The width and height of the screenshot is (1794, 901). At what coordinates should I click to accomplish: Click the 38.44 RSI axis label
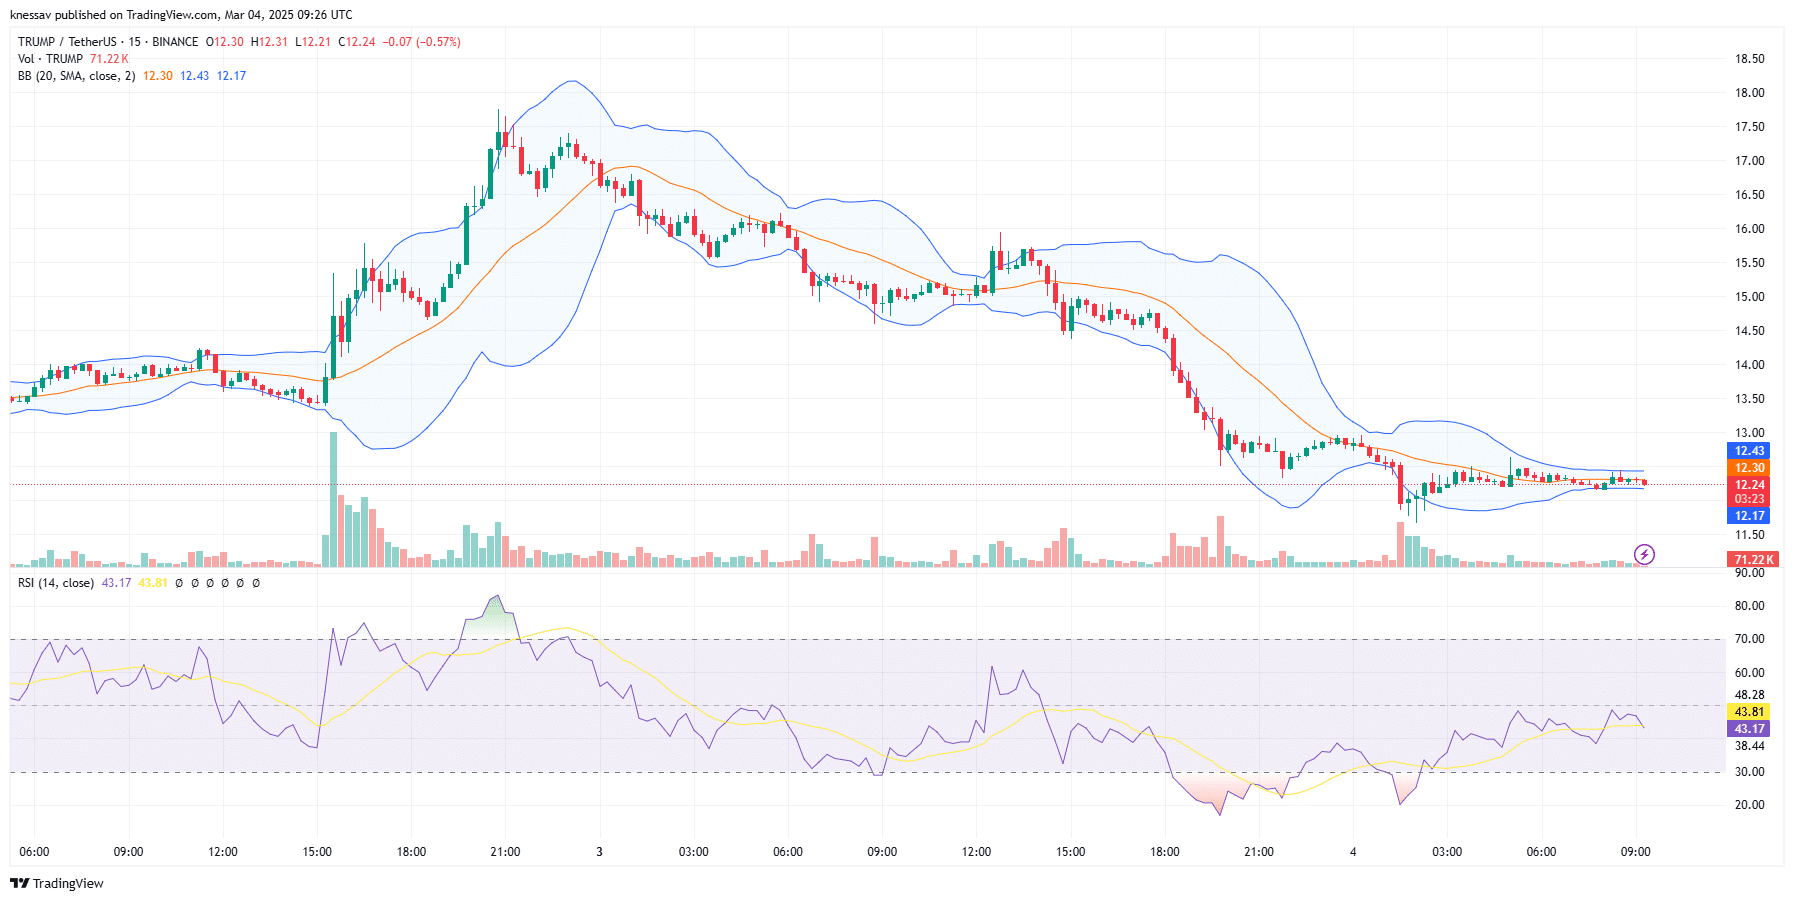tap(1749, 746)
